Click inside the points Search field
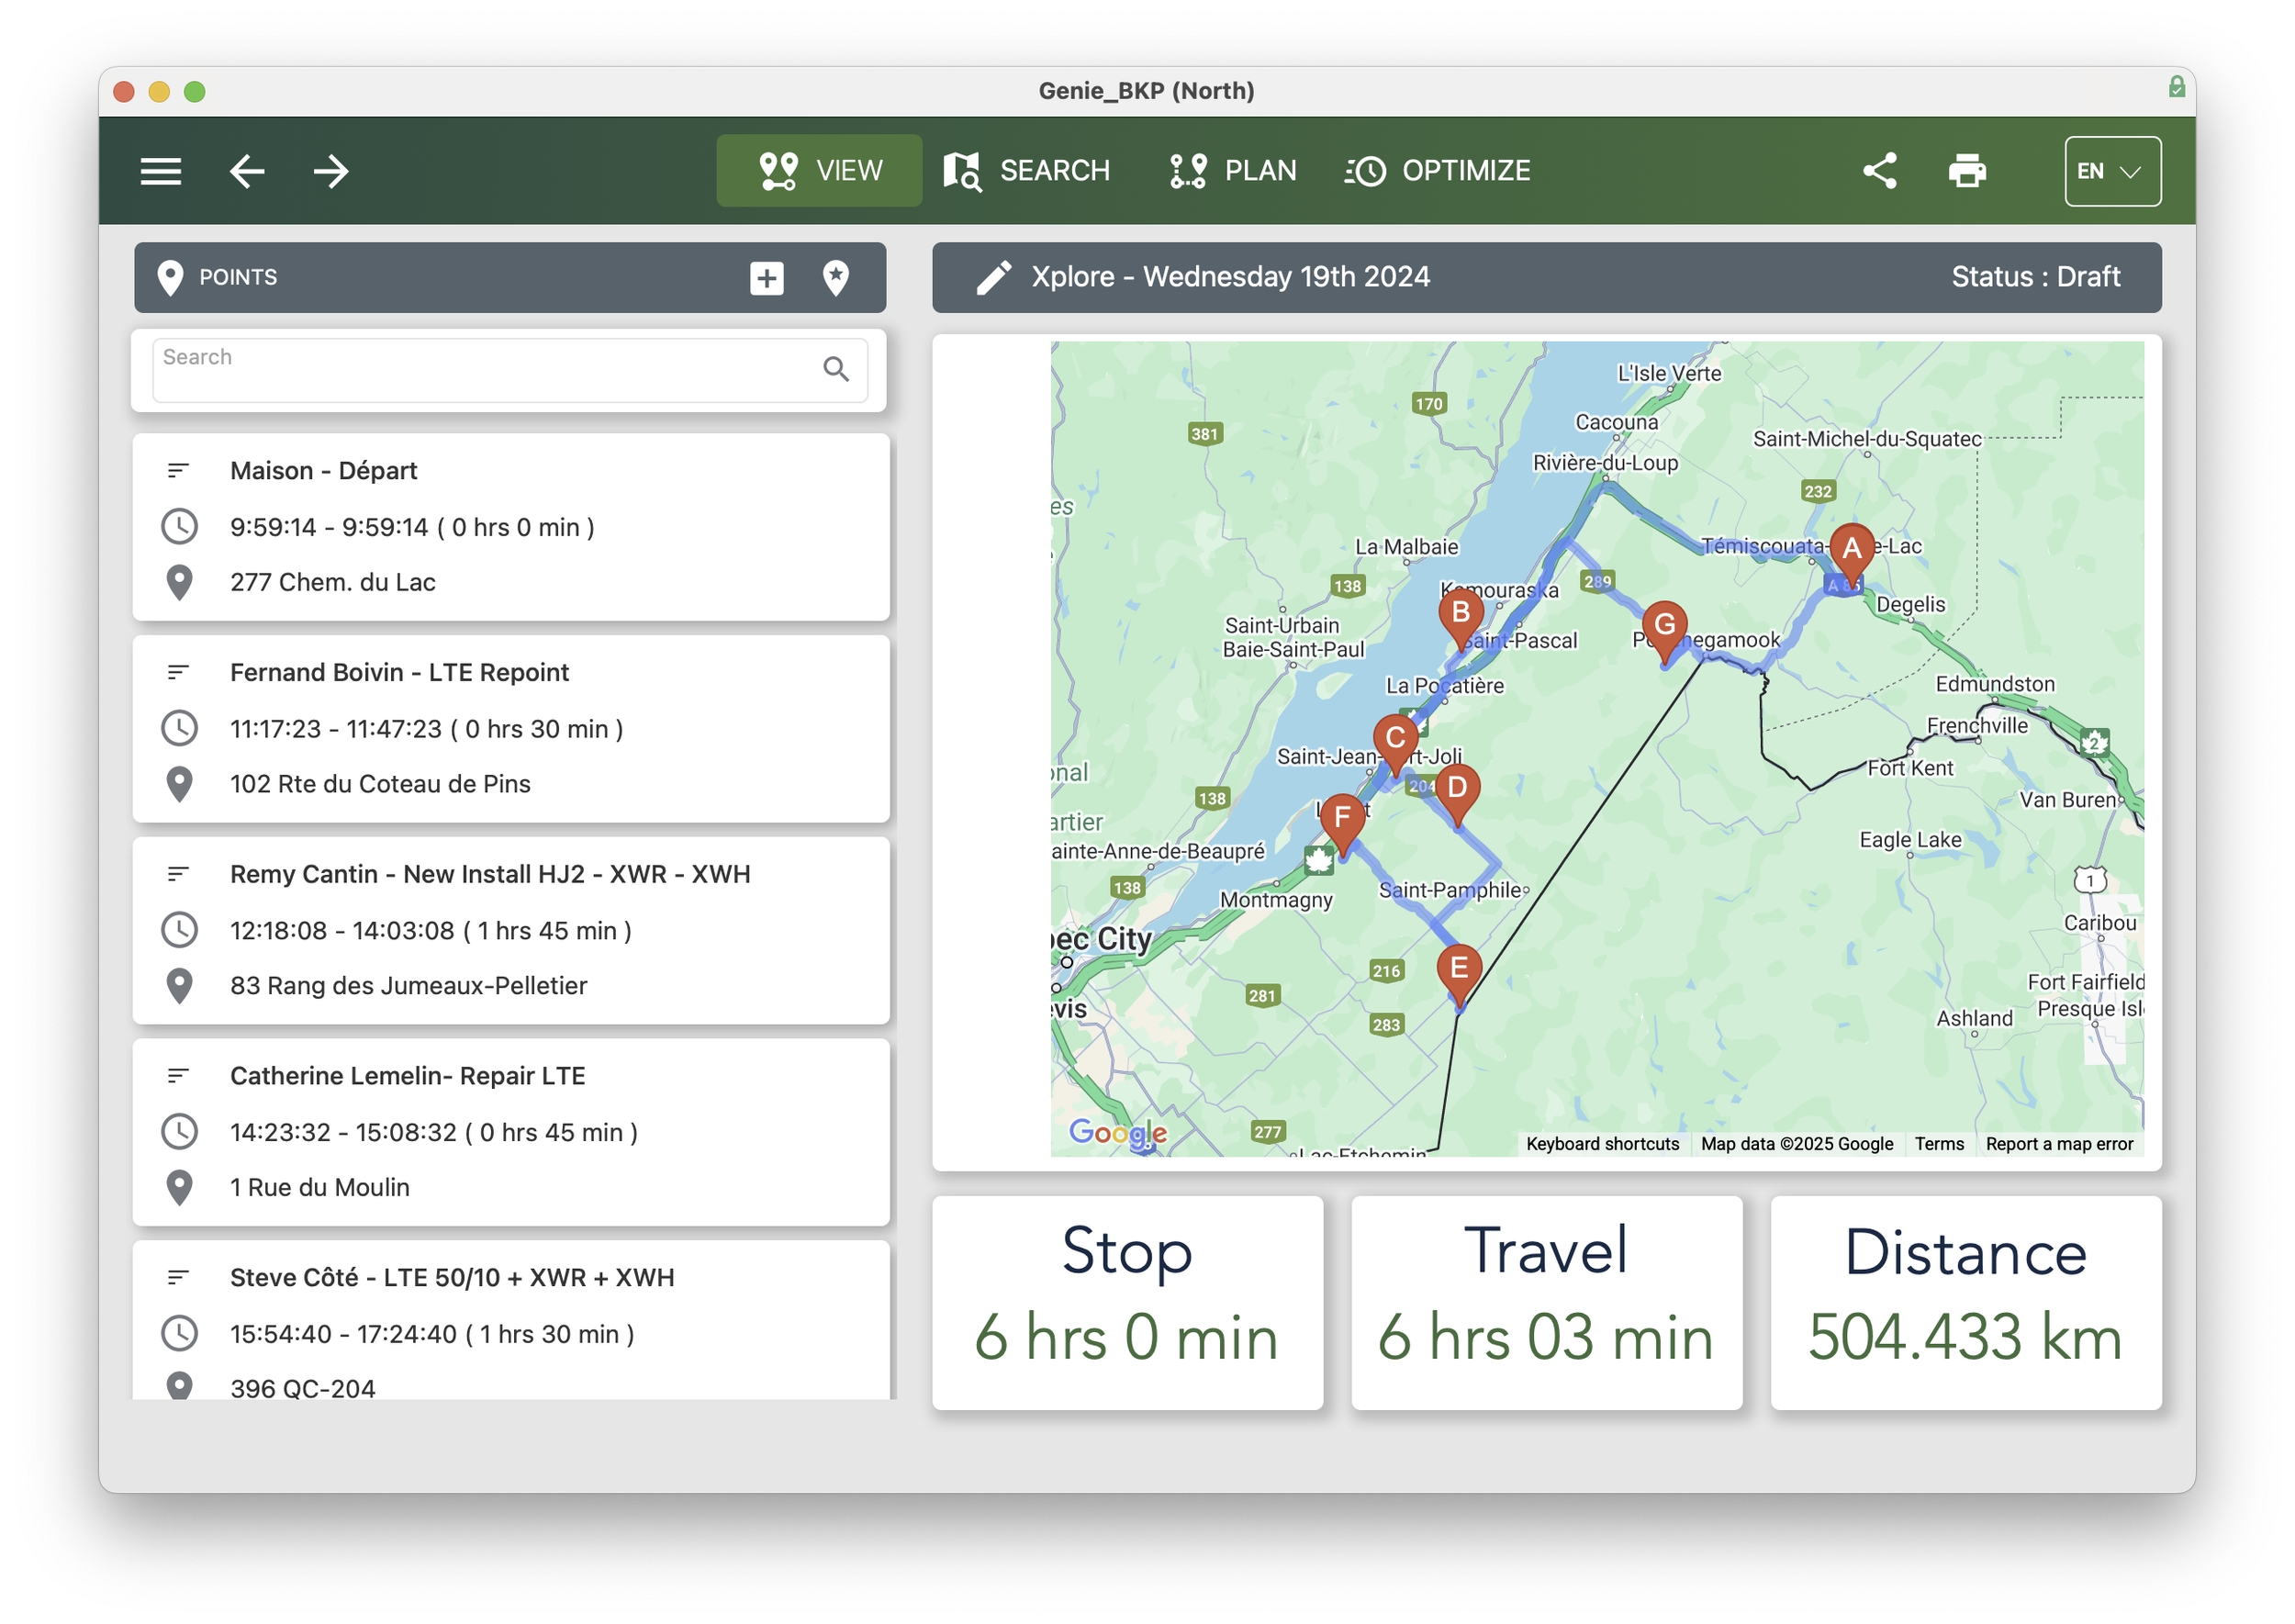The height and width of the screenshot is (1624, 2295). pos(480,370)
